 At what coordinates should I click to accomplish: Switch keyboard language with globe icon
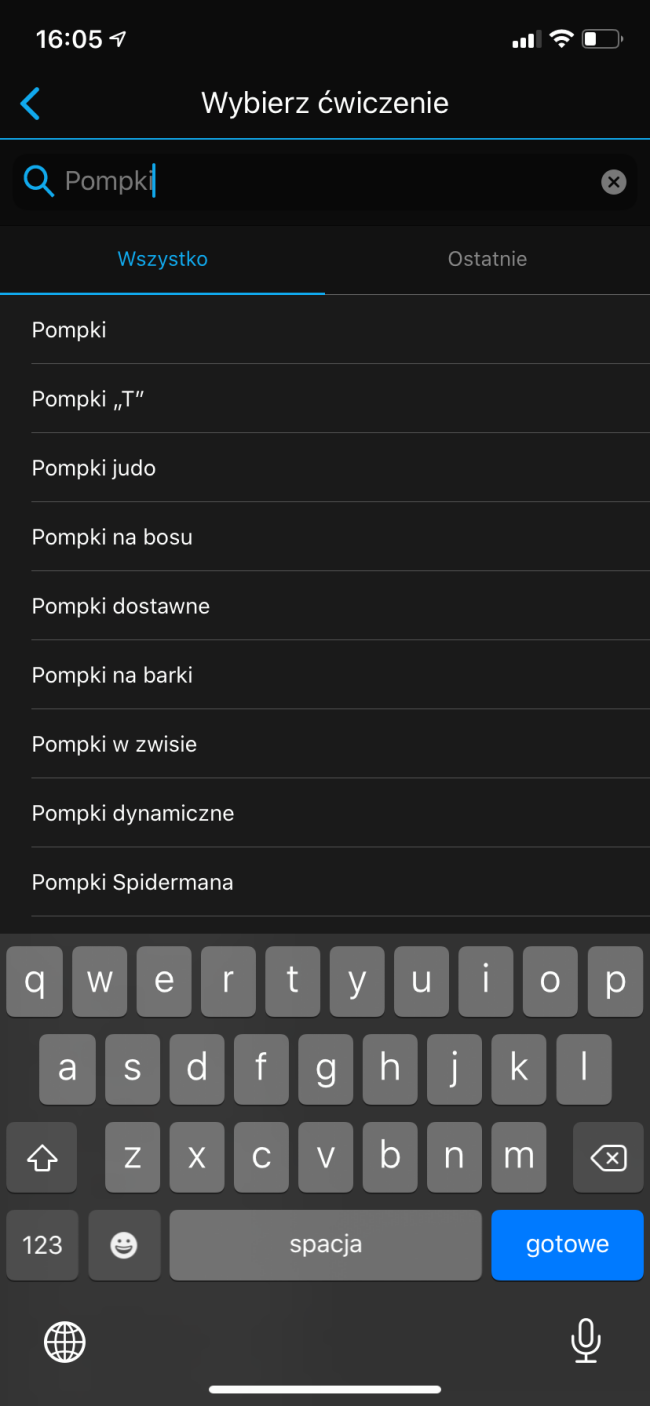[x=65, y=1341]
